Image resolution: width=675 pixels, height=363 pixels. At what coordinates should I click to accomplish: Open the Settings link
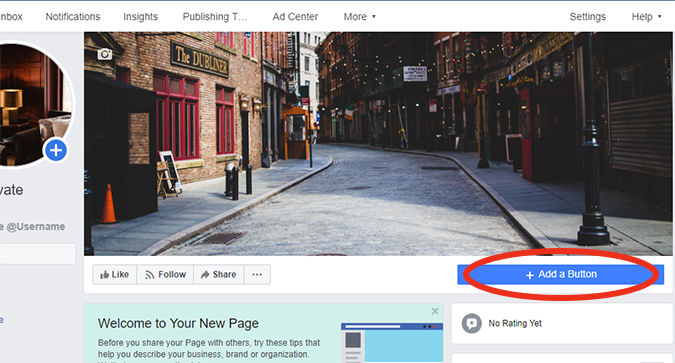coord(588,17)
